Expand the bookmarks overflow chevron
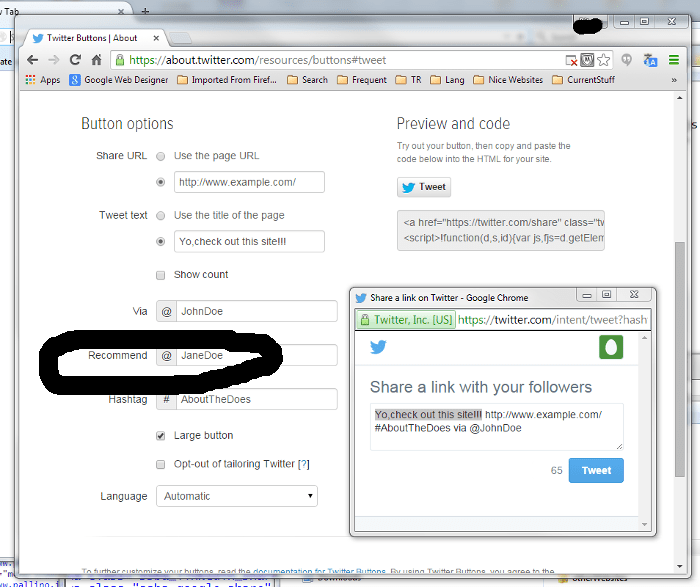Screen dimensions: 700x587 674,80
